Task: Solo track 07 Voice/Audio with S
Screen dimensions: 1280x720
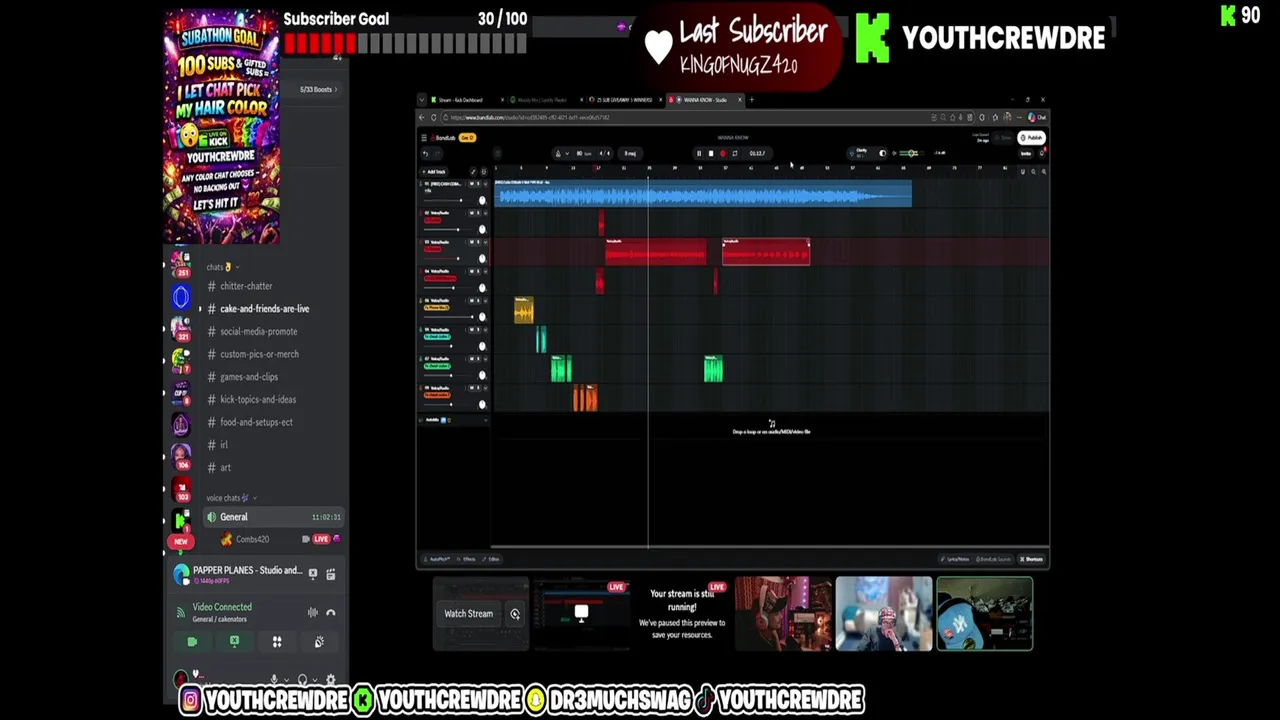Action: (478, 358)
